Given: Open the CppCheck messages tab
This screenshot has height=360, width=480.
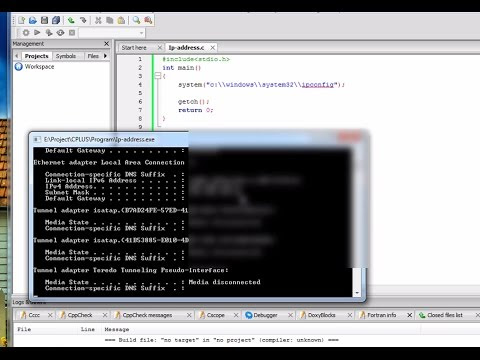Looking at the screenshot, I should [x=147, y=315].
